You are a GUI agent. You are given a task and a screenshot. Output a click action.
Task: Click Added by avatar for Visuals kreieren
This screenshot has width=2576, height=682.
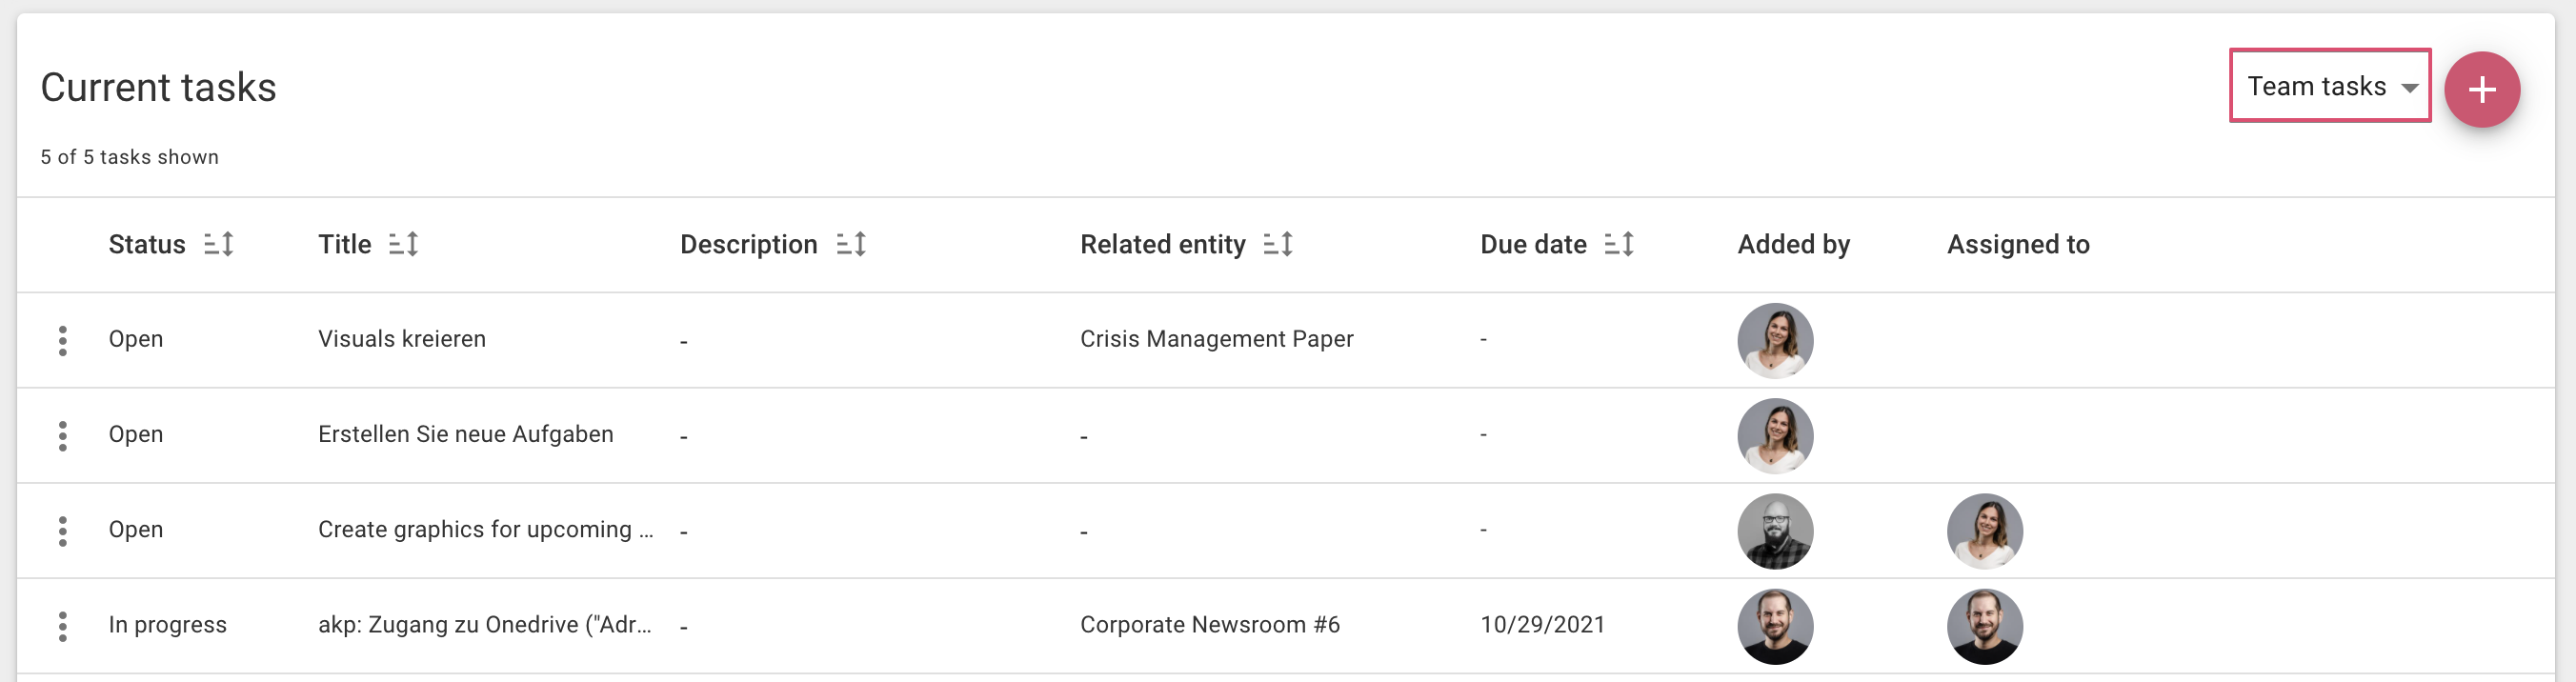point(1775,340)
